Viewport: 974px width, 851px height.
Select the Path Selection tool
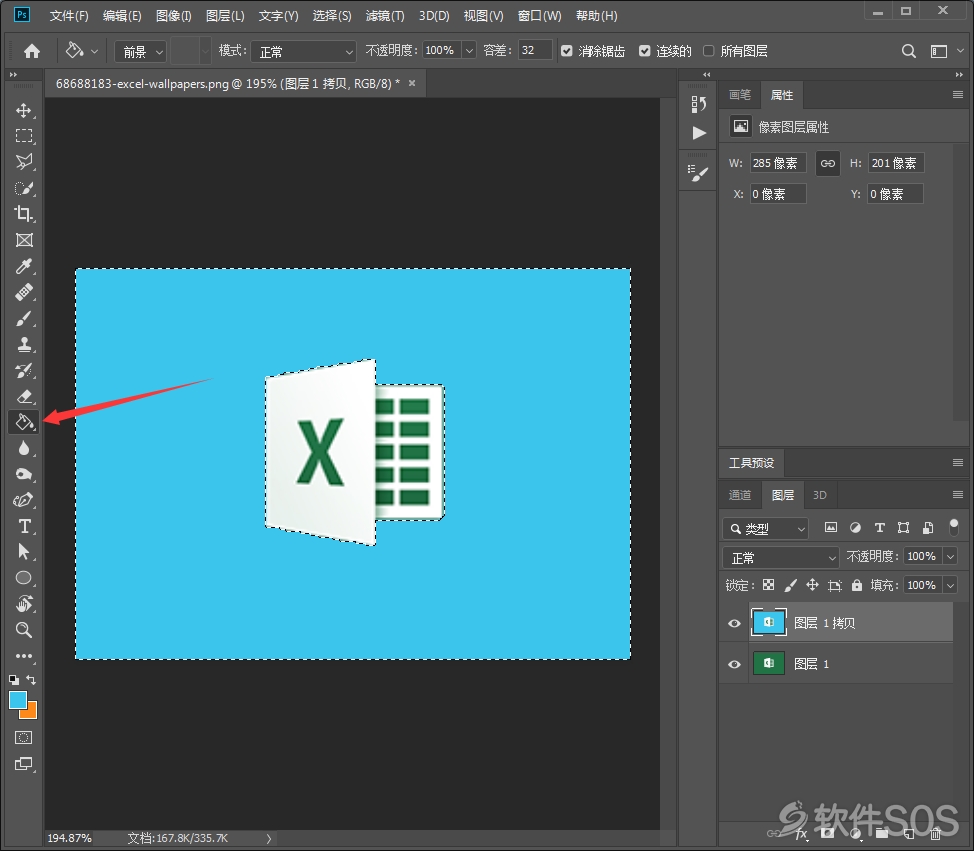tap(24, 552)
